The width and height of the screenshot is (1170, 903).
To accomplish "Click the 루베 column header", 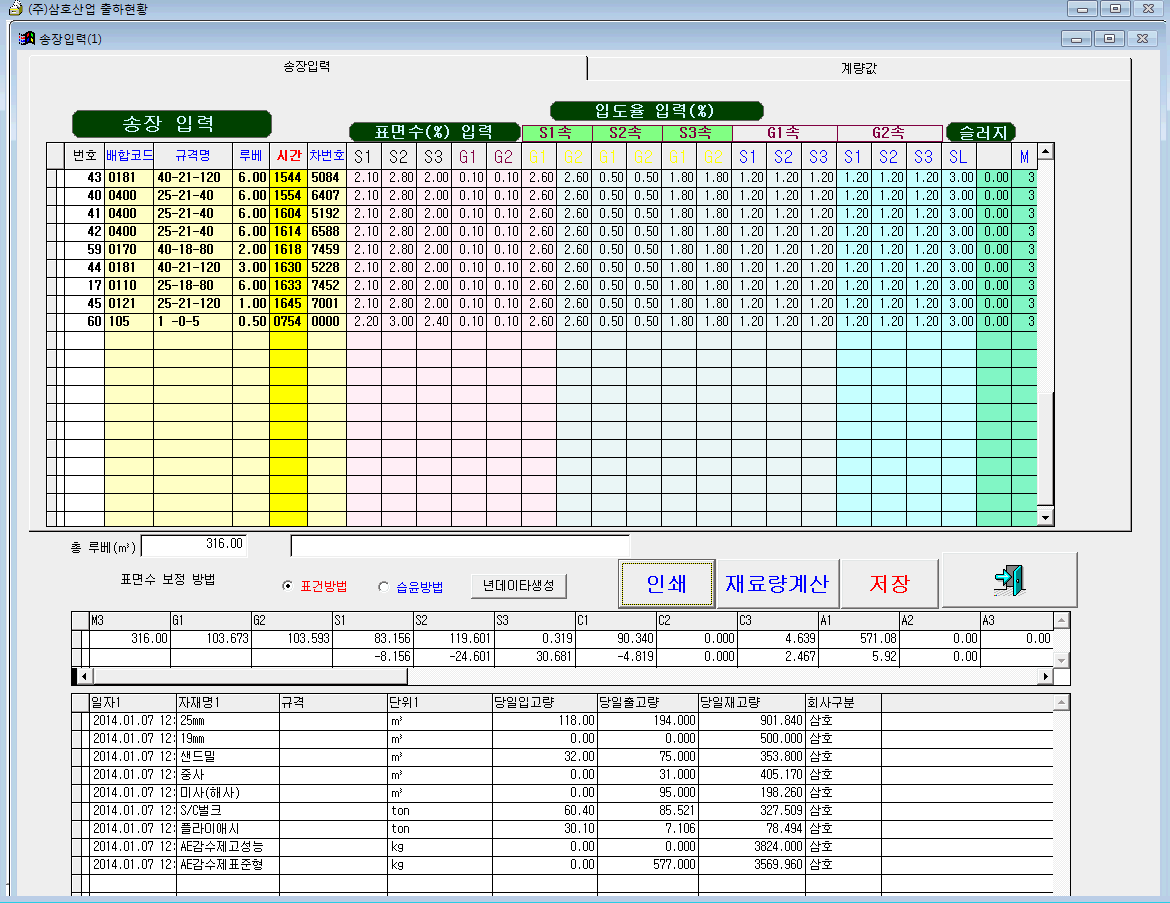I will click(x=251, y=155).
